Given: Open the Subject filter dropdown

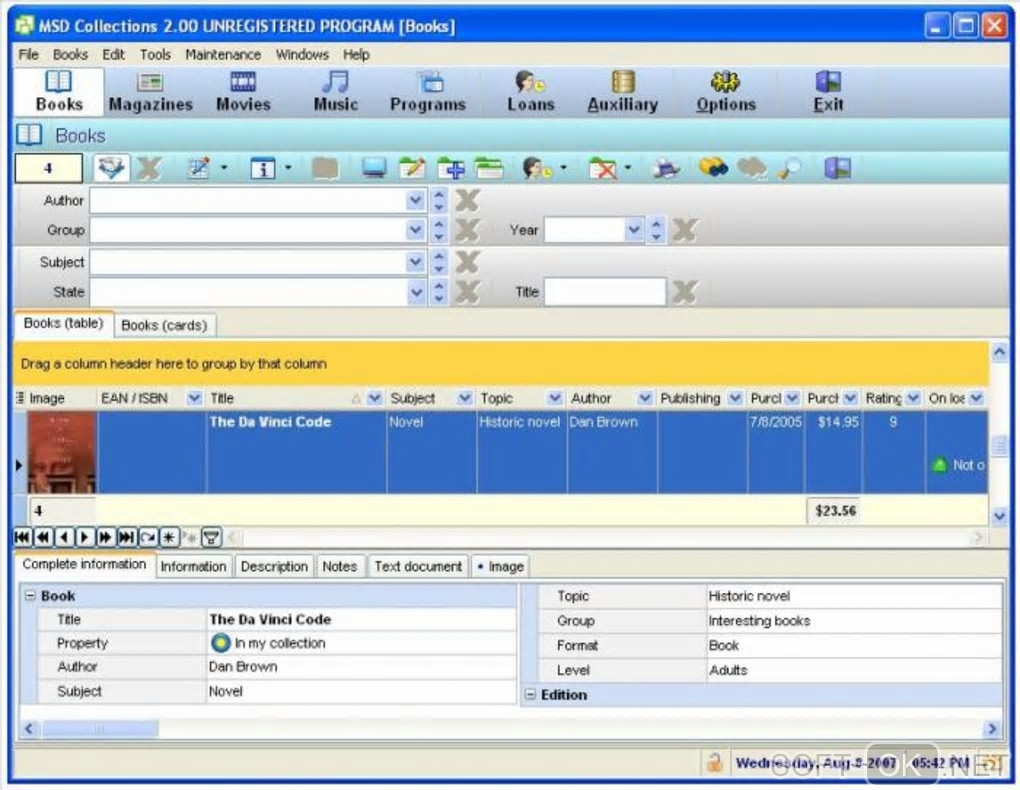Looking at the screenshot, I should click(x=415, y=262).
